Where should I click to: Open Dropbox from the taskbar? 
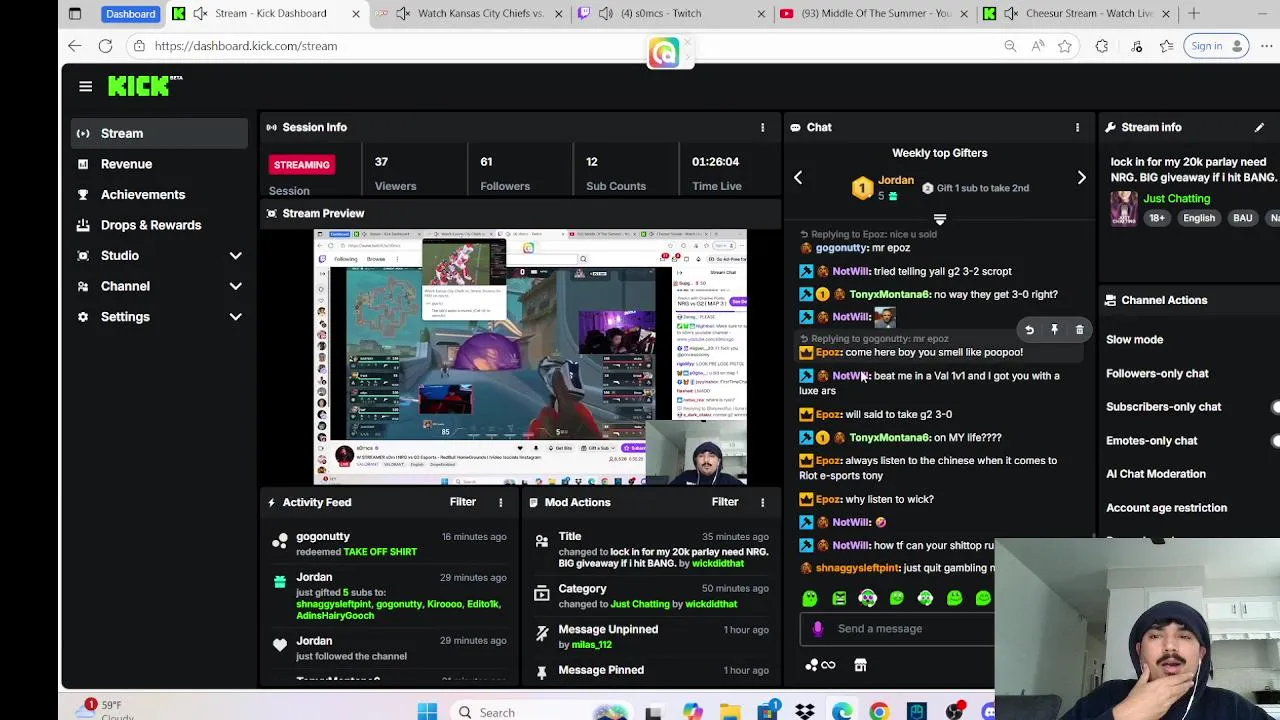click(804, 712)
